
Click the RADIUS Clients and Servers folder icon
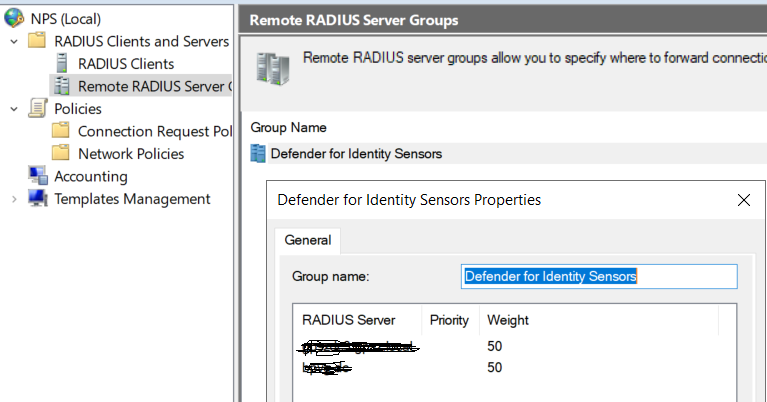tap(37, 41)
